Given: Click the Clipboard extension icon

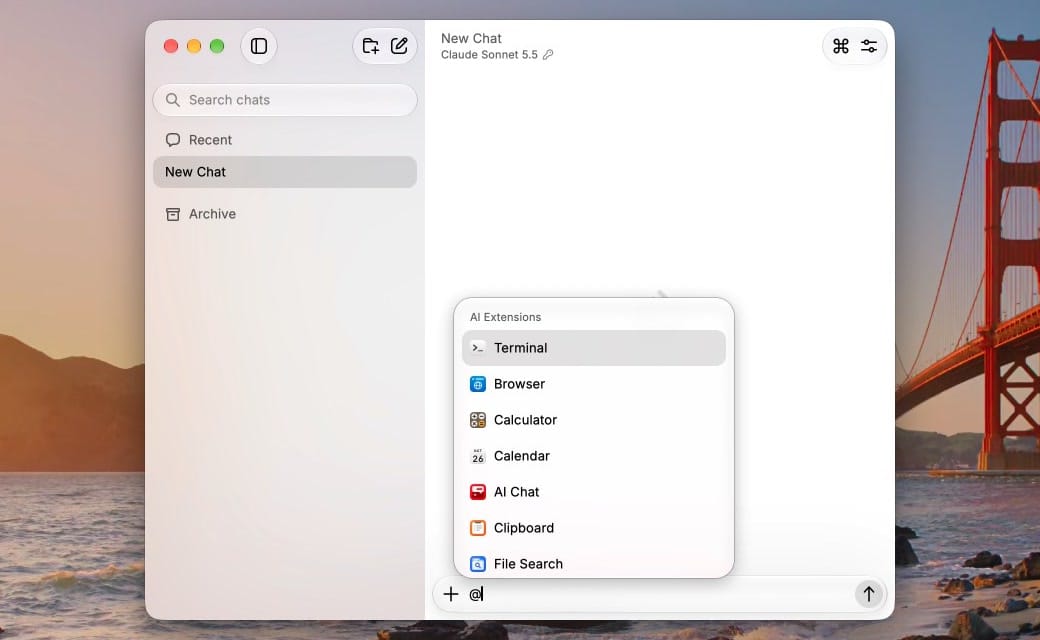Looking at the screenshot, I should coord(478,528).
